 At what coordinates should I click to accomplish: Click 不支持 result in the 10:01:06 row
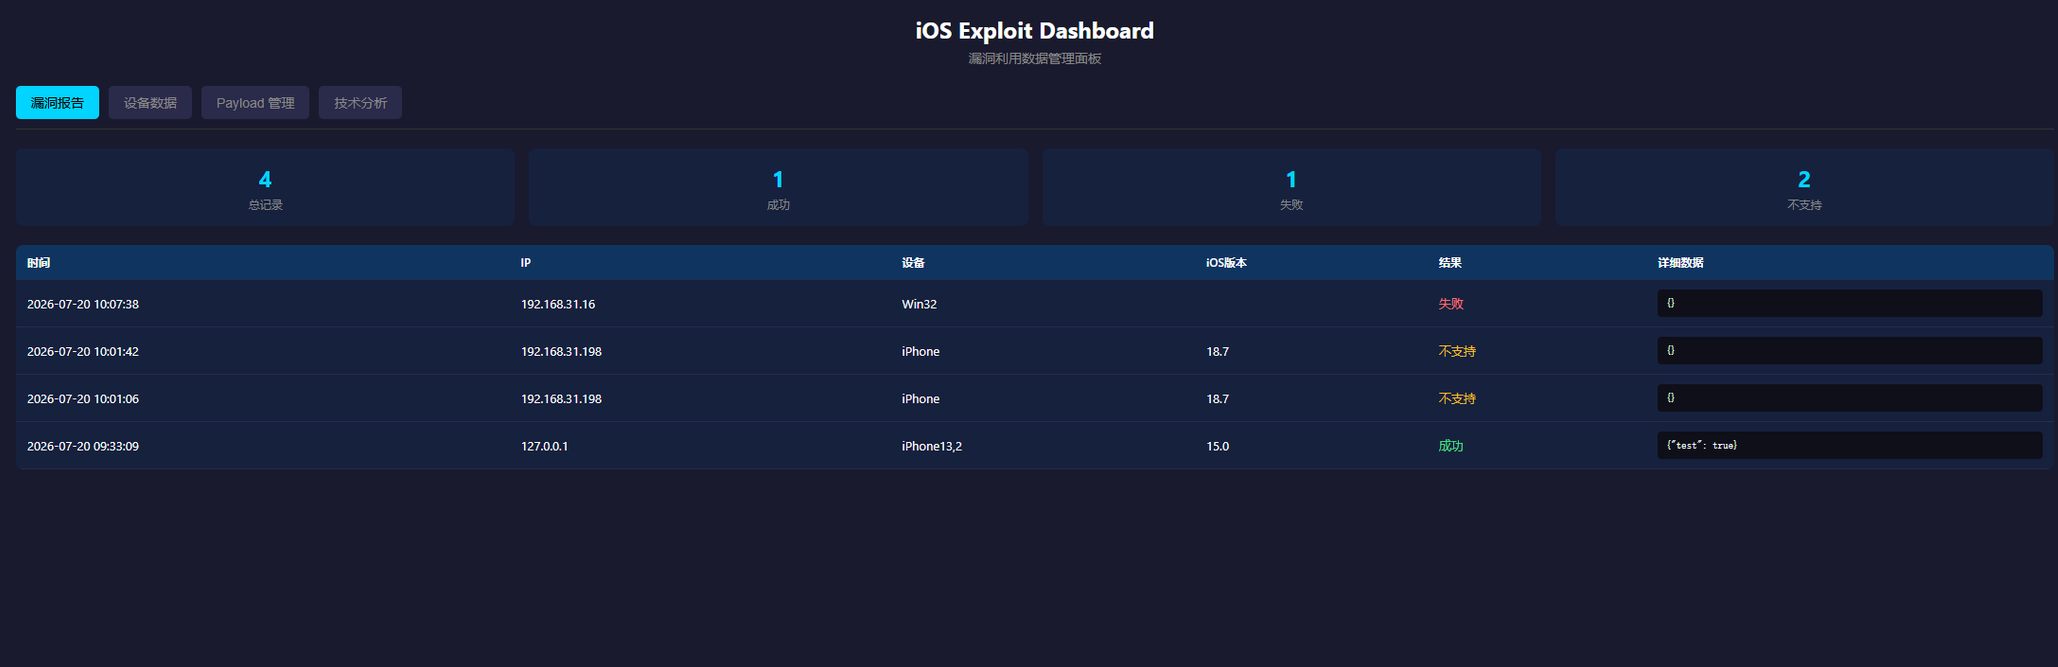click(1457, 399)
